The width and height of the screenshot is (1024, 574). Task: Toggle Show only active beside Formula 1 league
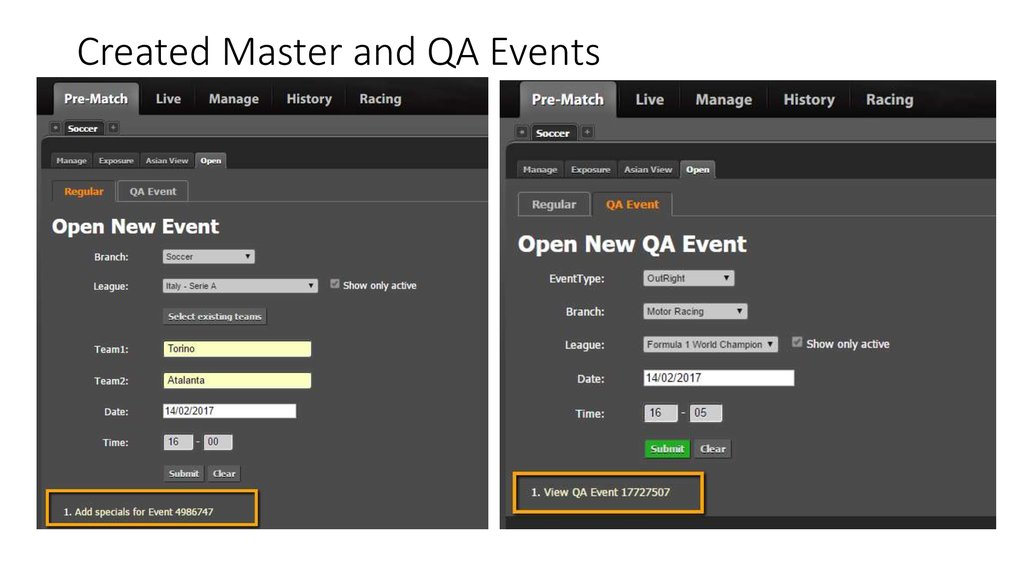coord(797,342)
